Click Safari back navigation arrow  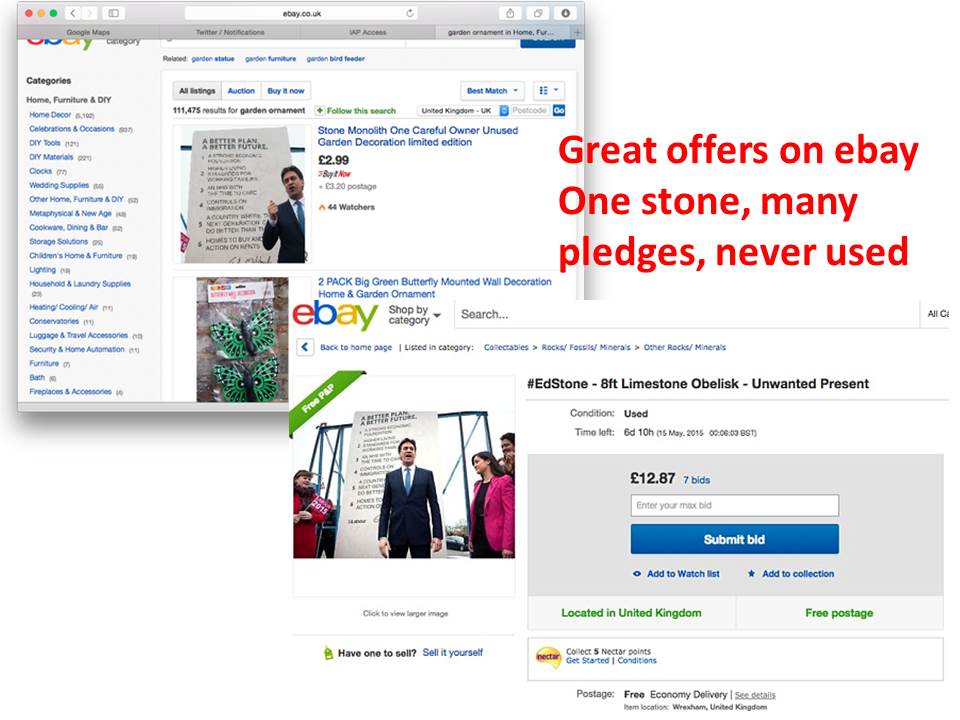pos(73,13)
